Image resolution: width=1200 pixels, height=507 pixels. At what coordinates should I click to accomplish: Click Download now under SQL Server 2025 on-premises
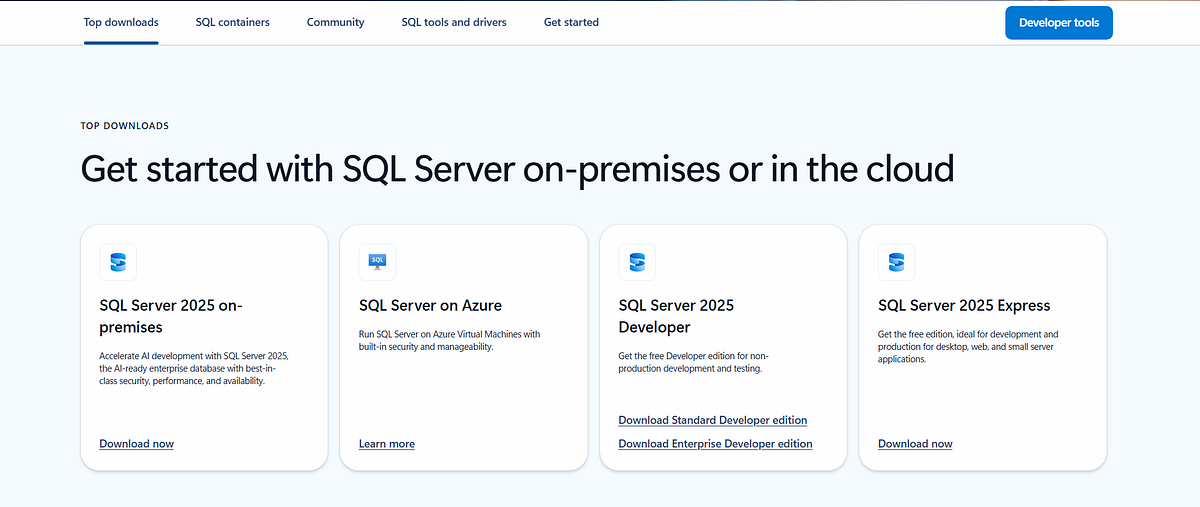[137, 444]
